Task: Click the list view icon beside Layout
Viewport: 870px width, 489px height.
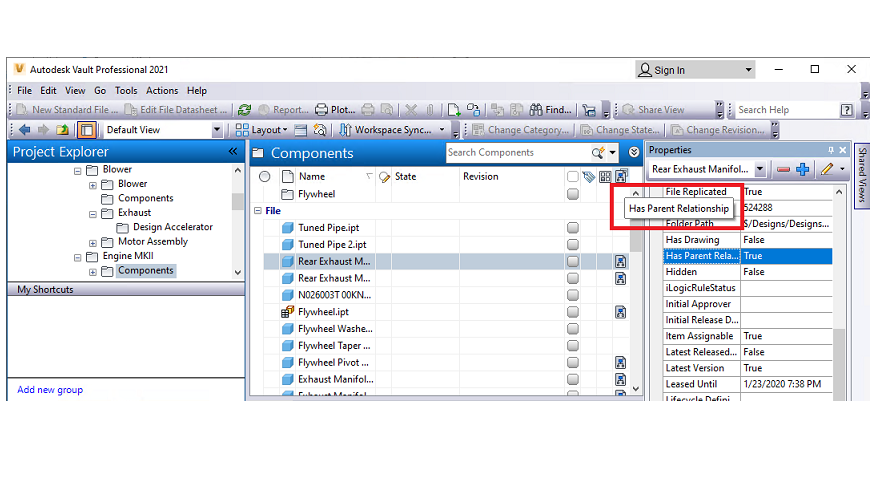Action: [x=301, y=130]
